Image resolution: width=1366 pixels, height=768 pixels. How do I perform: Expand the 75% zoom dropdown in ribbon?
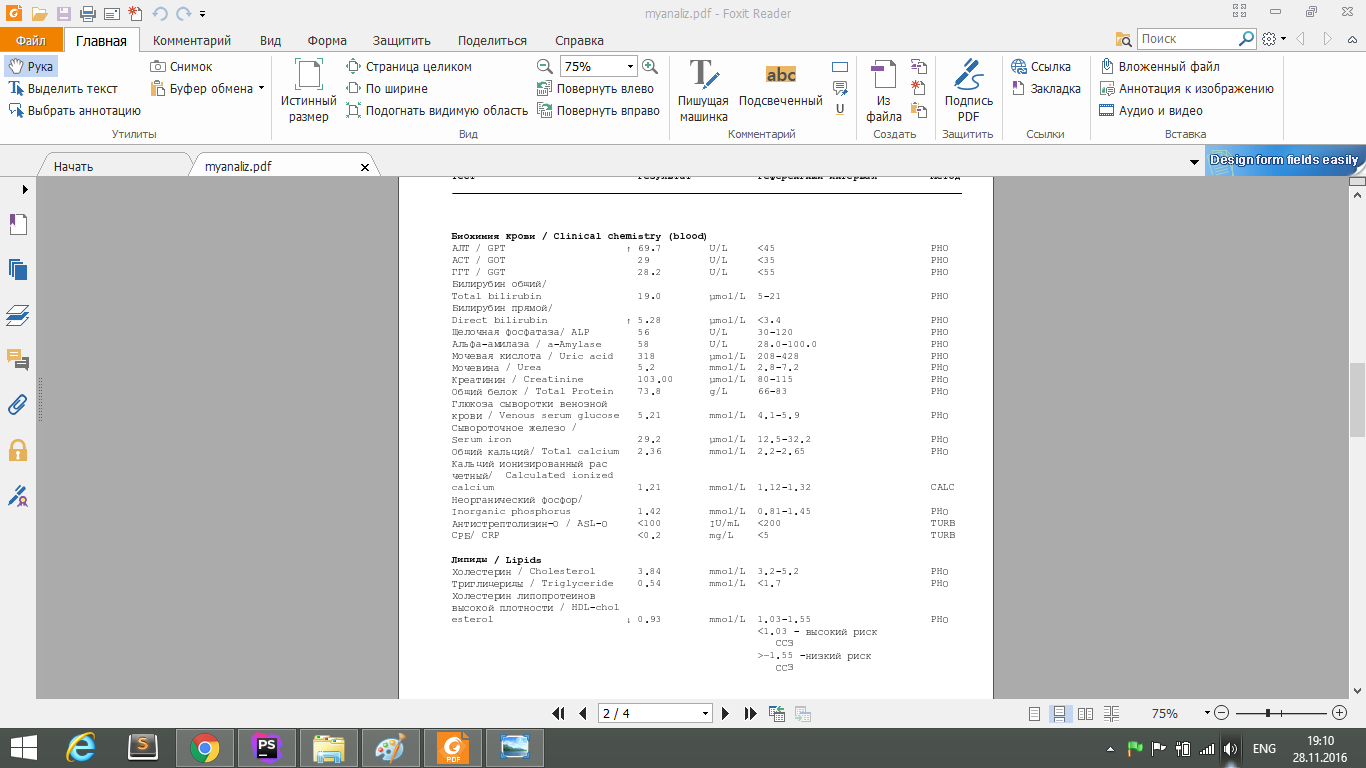[630, 66]
